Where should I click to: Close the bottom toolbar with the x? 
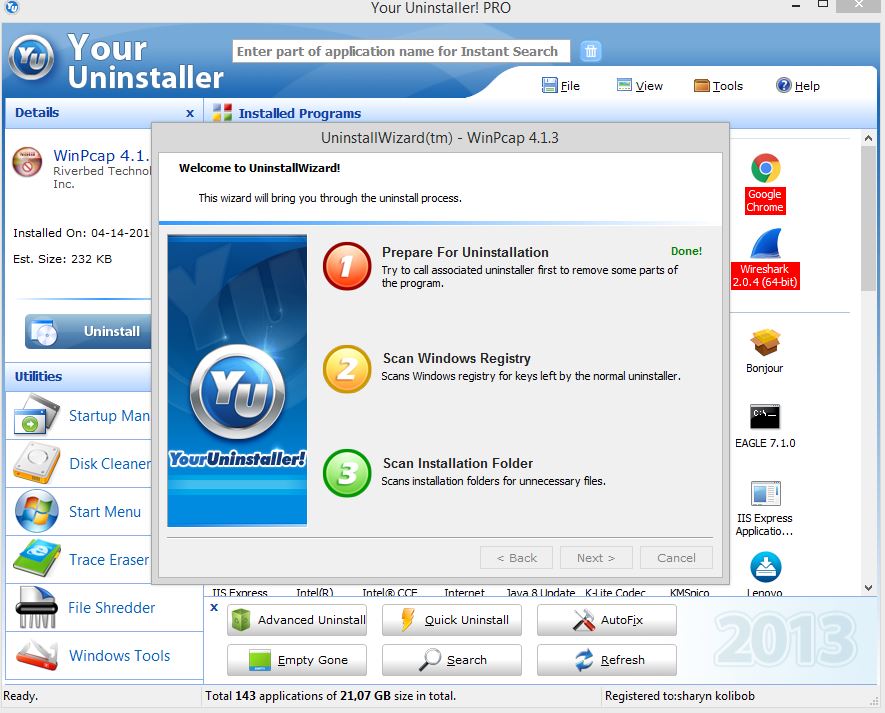pyautogui.click(x=214, y=607)
